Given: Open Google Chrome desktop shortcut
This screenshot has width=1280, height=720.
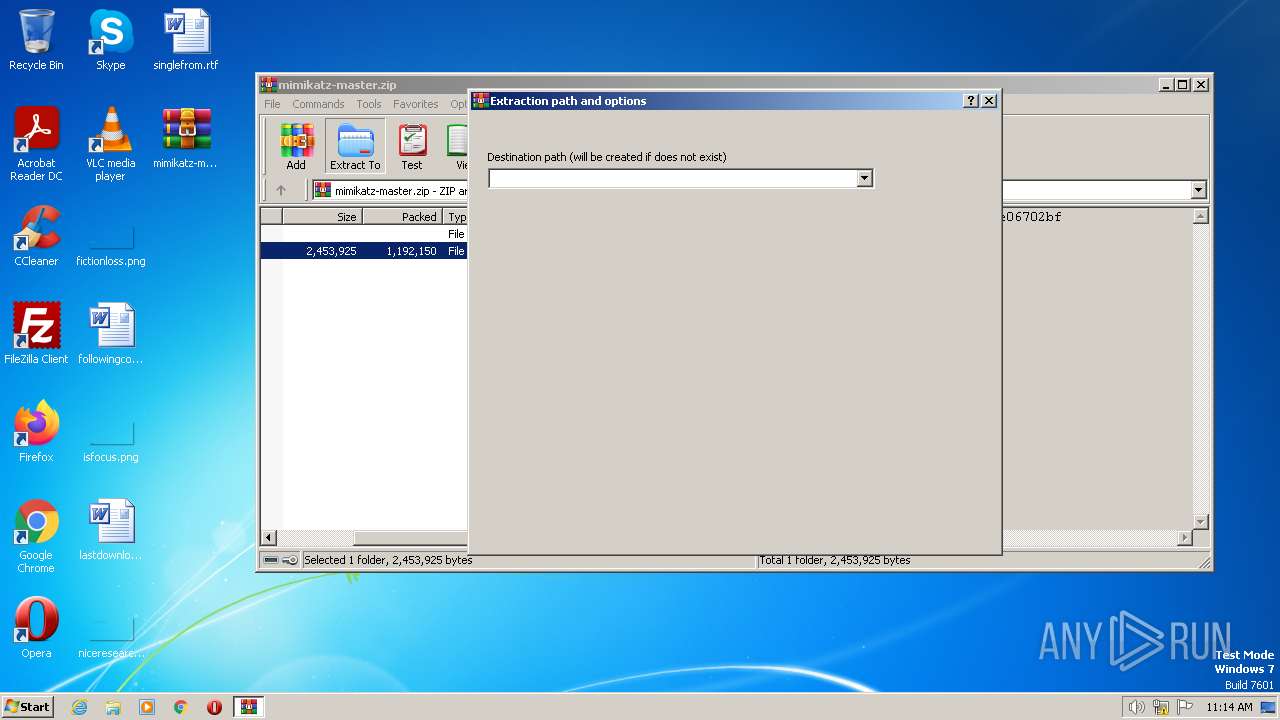Looking at the screenshot, I should coord(36,537).
